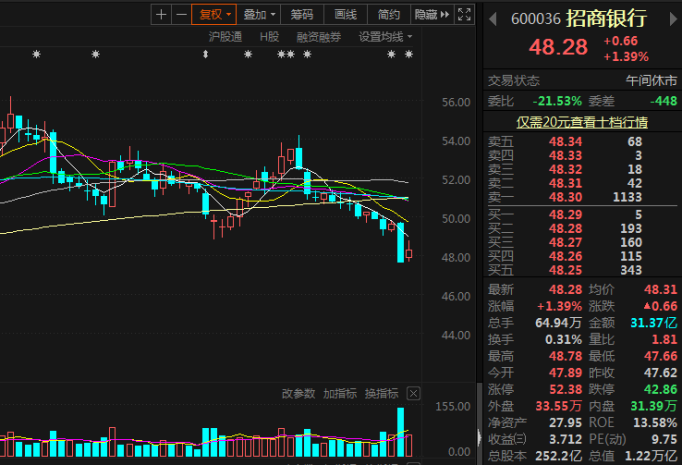Zoom in chart with the plus button
The width and height of the screenshot is (683, 466).
(x=161, y=14)
